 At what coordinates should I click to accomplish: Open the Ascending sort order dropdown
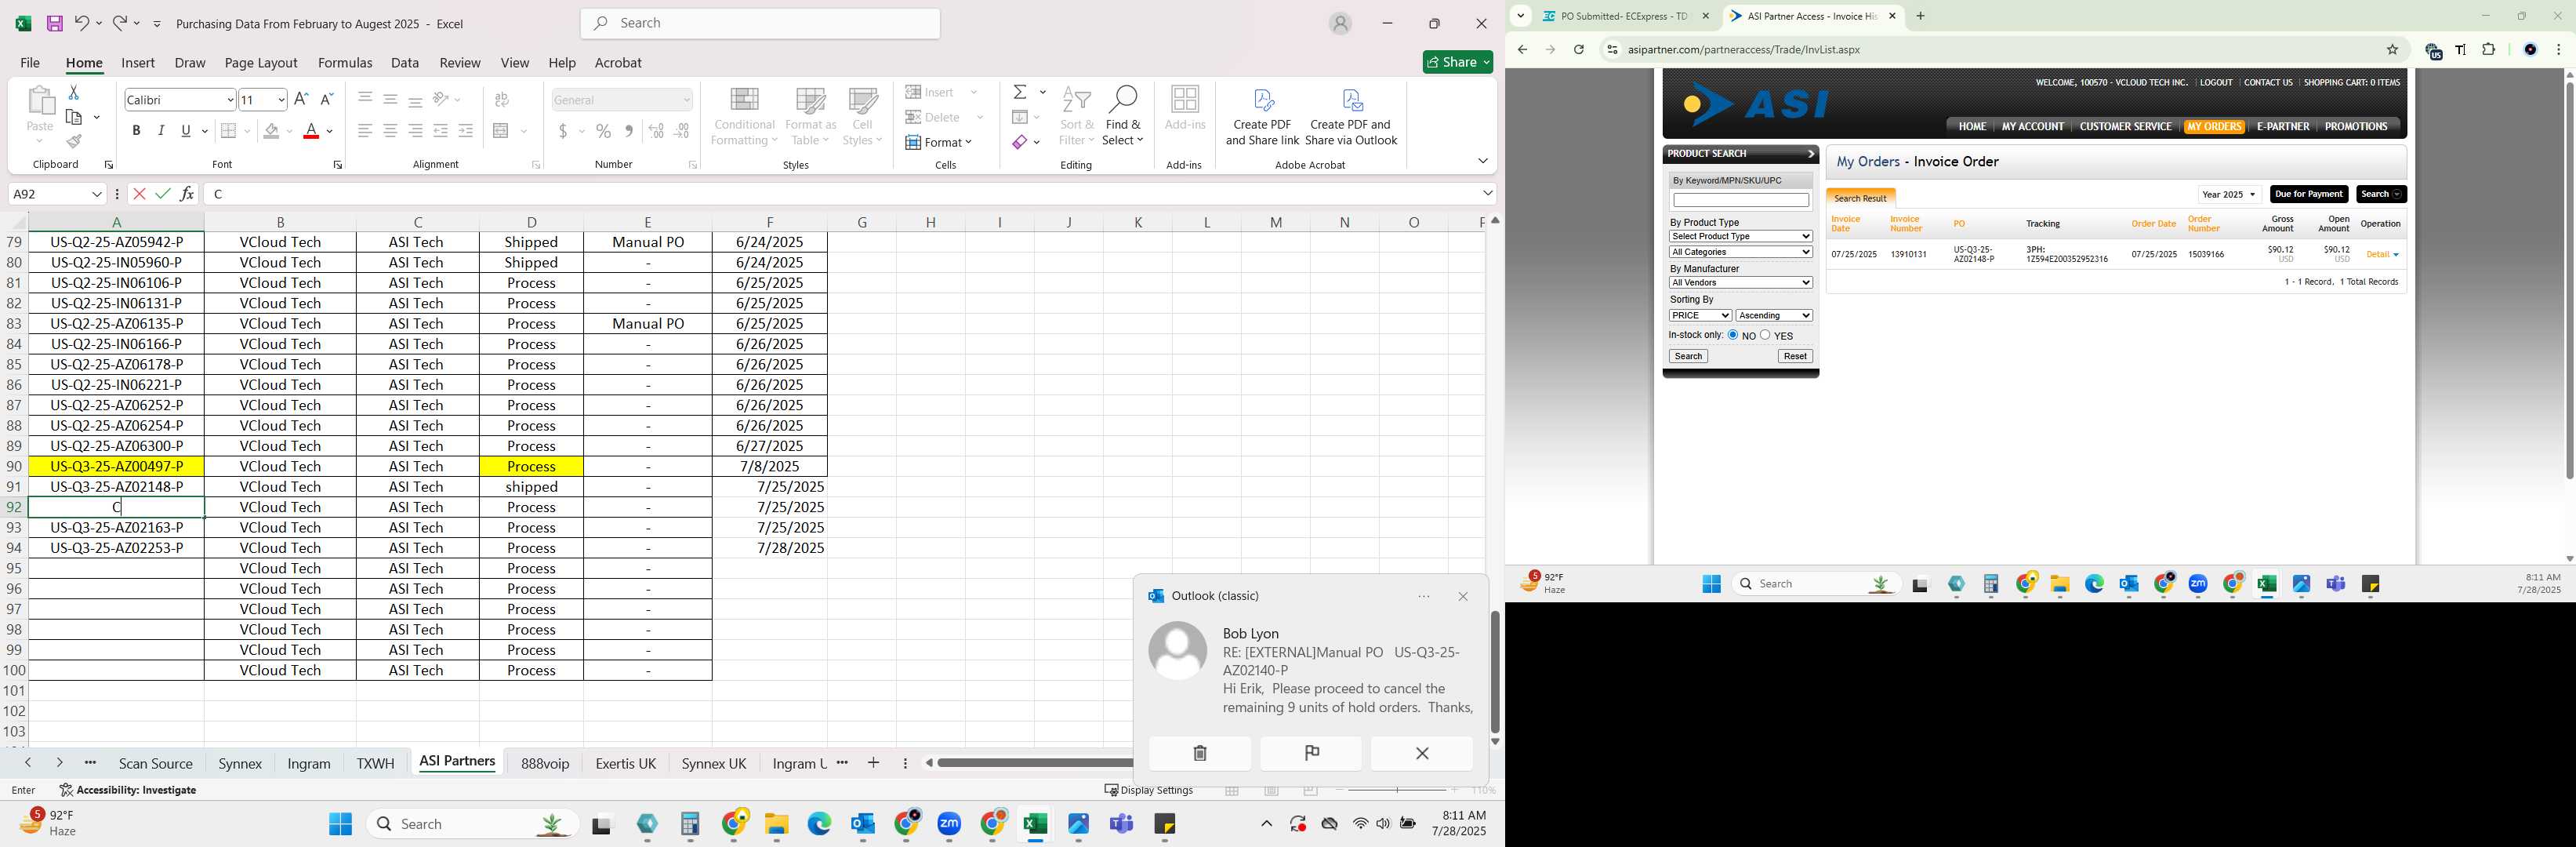coord(1774,315)
